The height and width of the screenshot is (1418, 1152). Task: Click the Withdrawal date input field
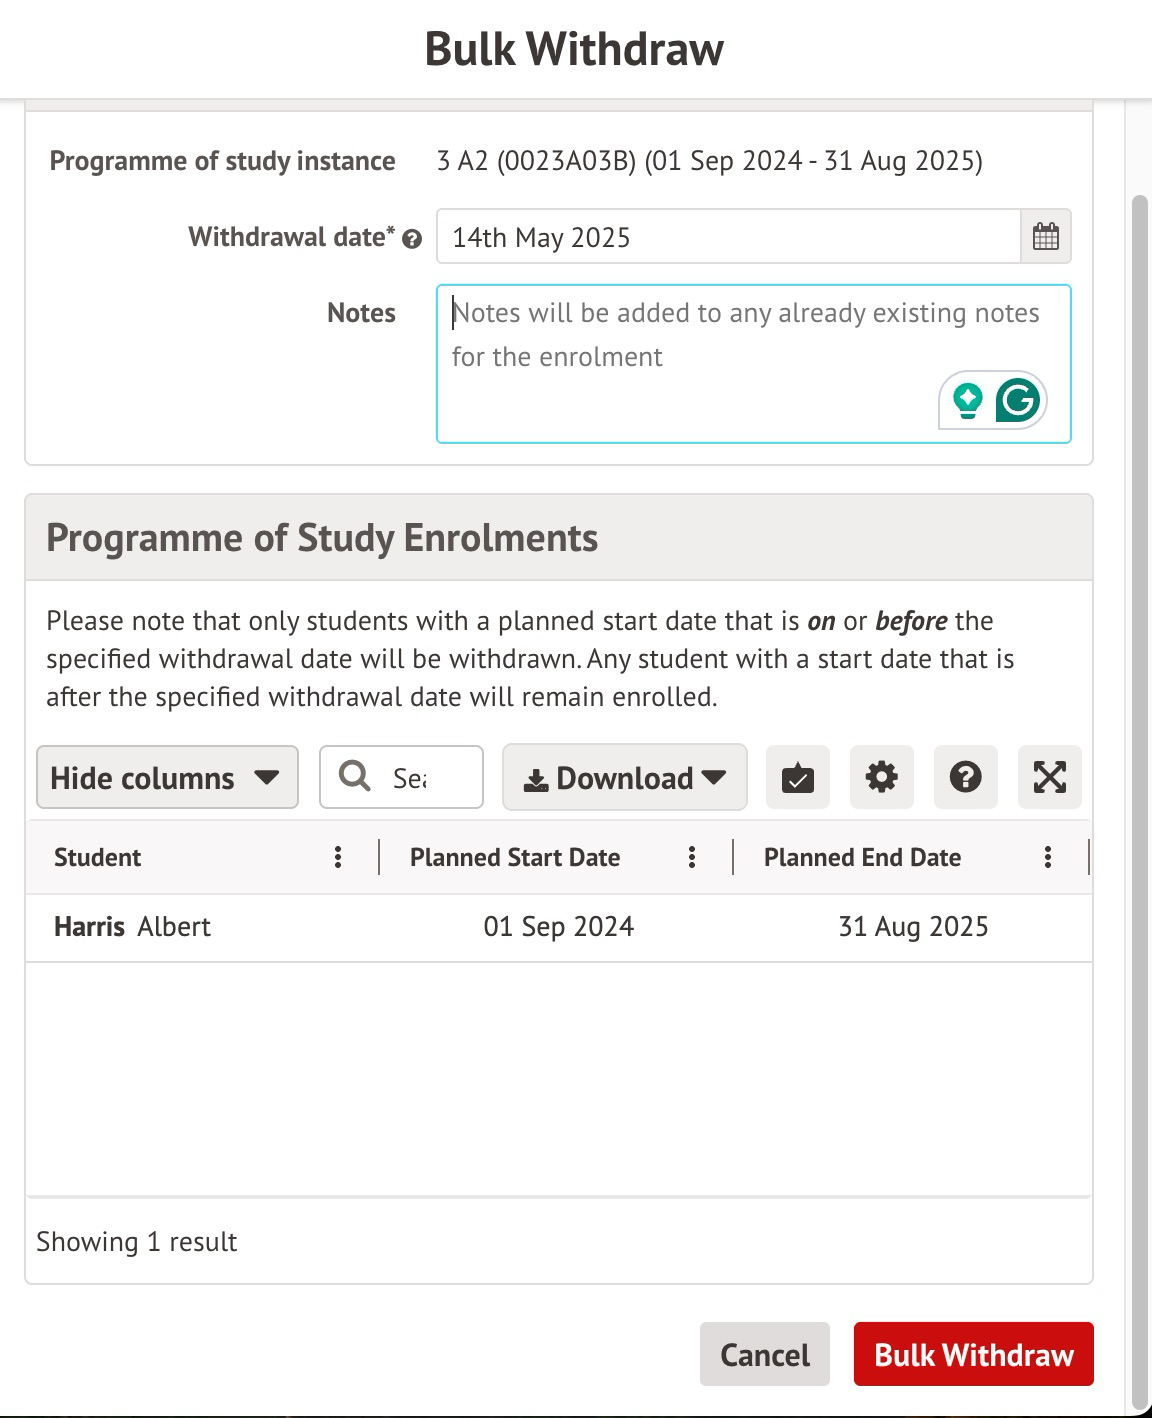click(727, 237)
